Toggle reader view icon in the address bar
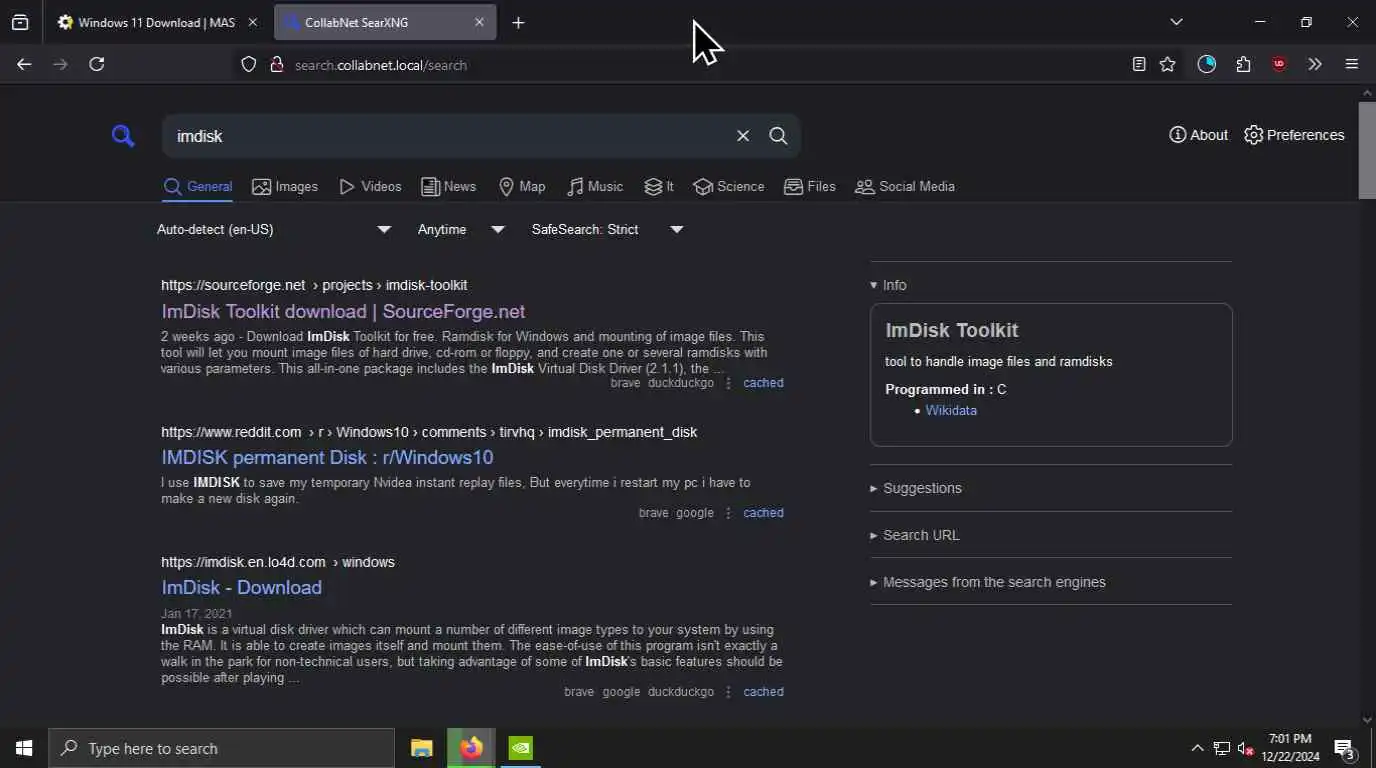 [1138, 64]
